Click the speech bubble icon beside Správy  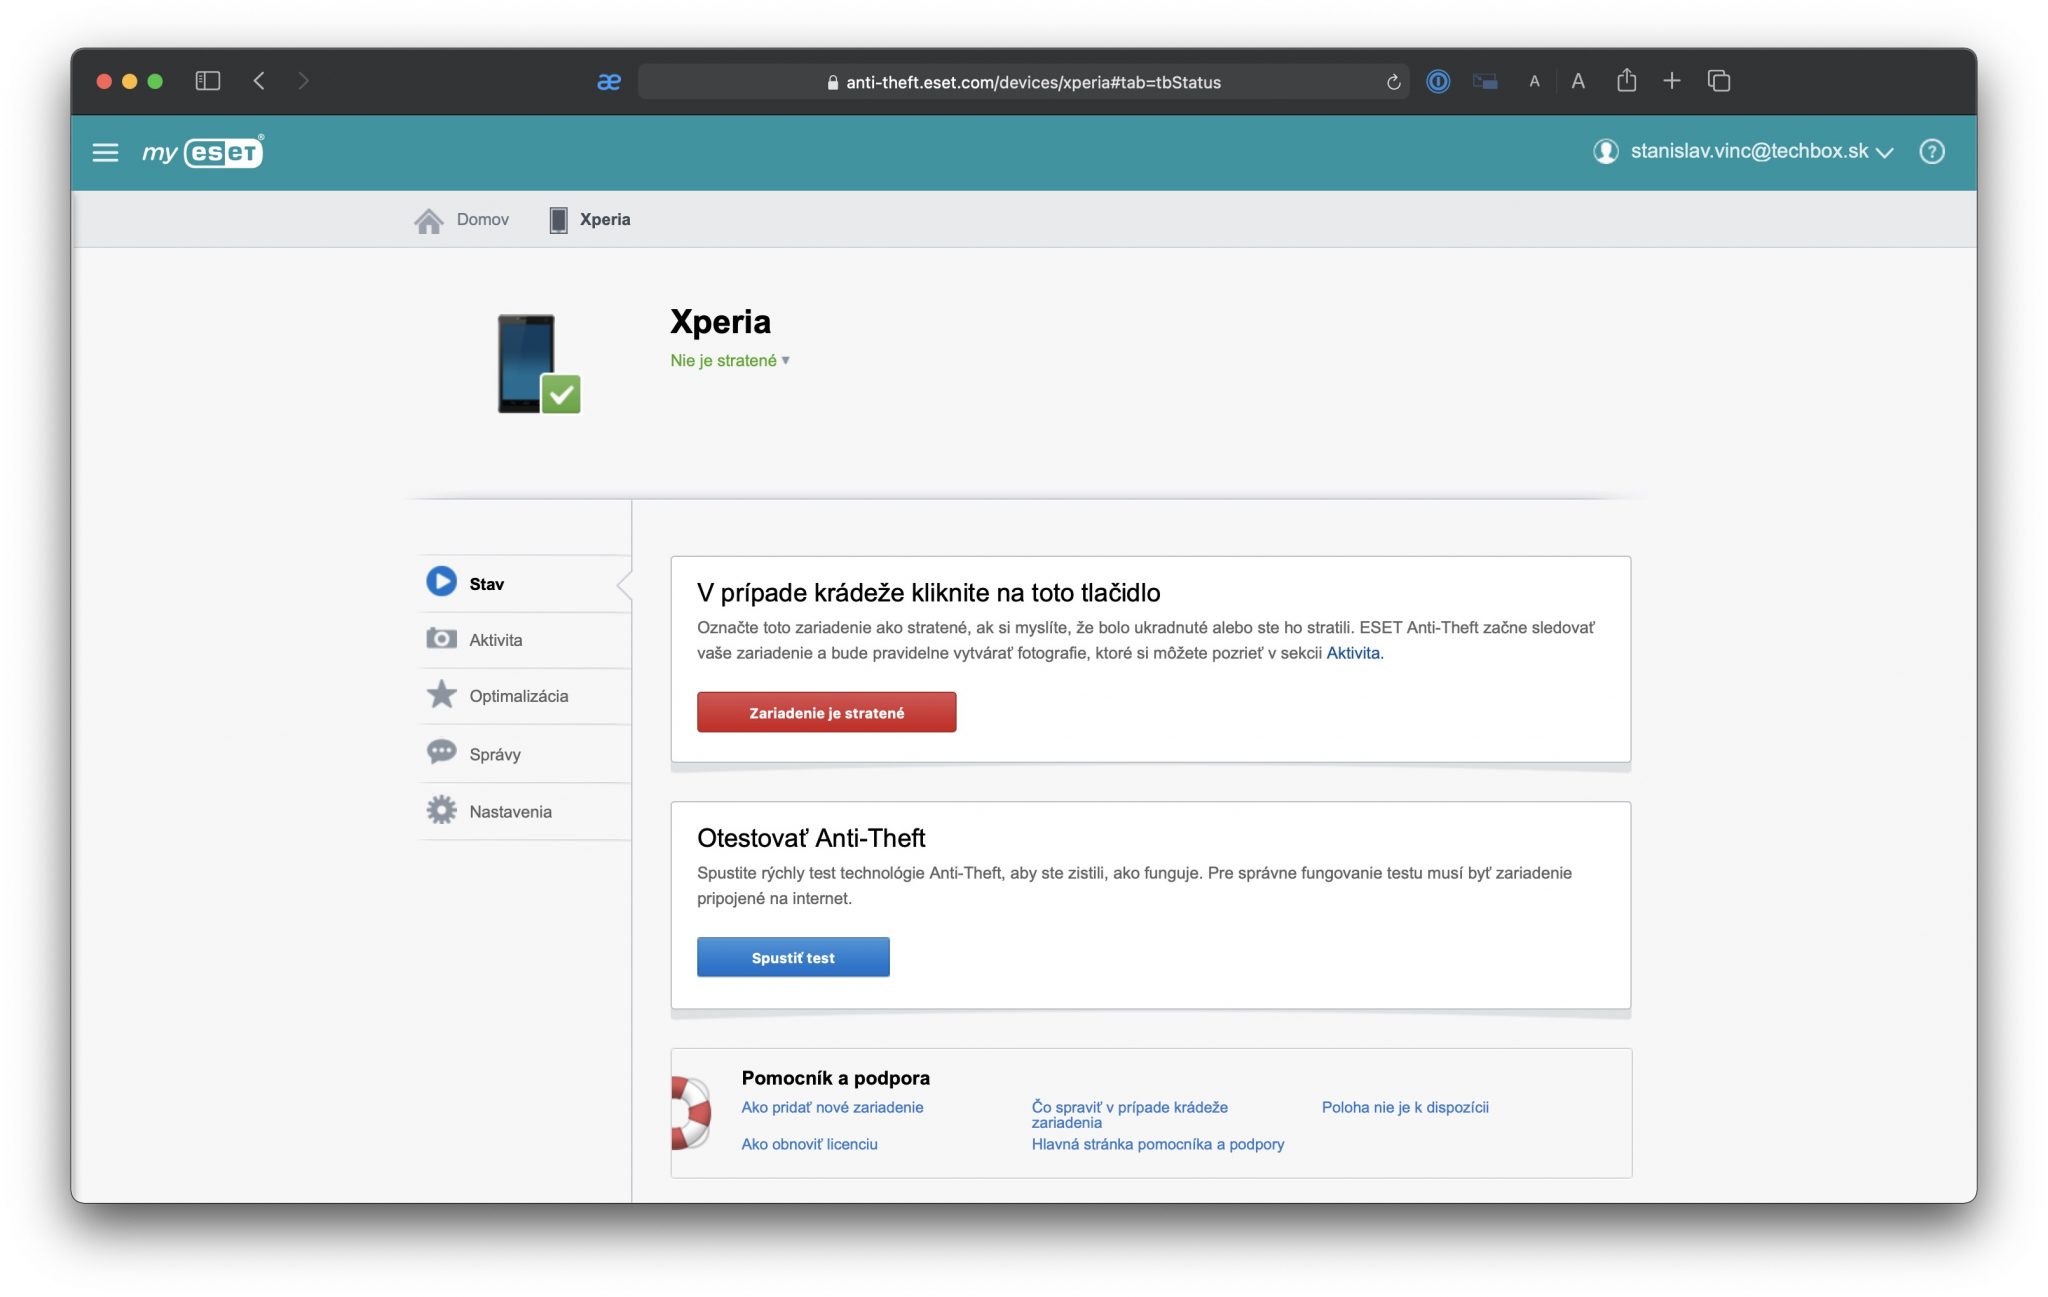[441, 752]
